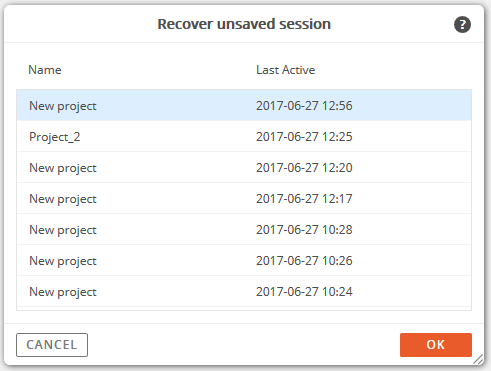Select New project last active at 10:26
The width and height of the screenshot is (491, 371).
tap(244, 260)
